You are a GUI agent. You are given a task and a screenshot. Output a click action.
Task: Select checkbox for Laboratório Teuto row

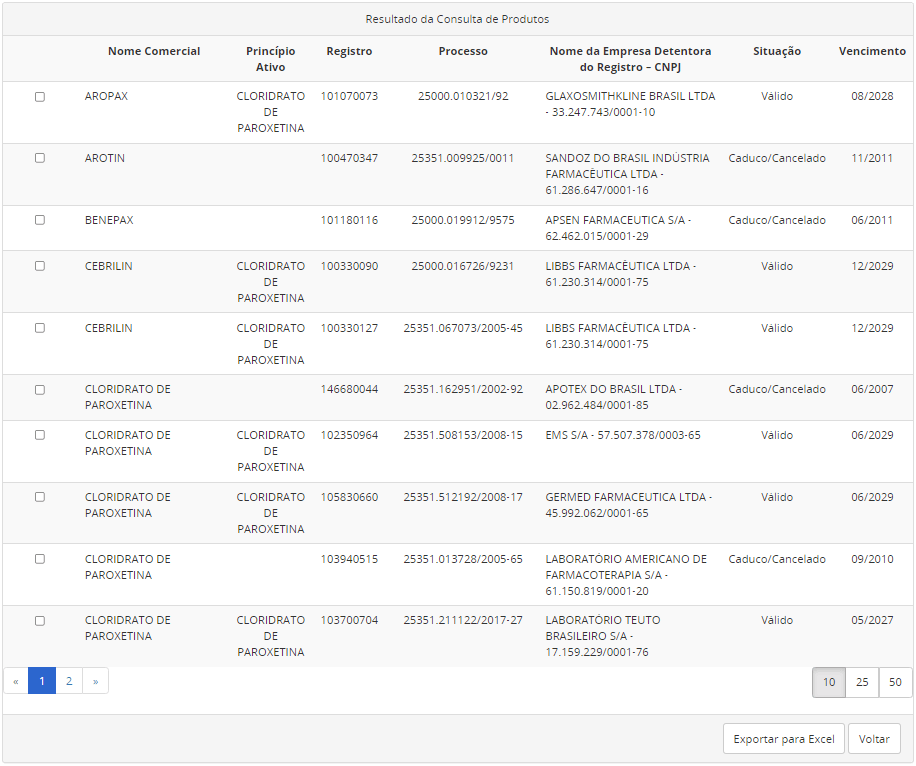coord(40,621)
